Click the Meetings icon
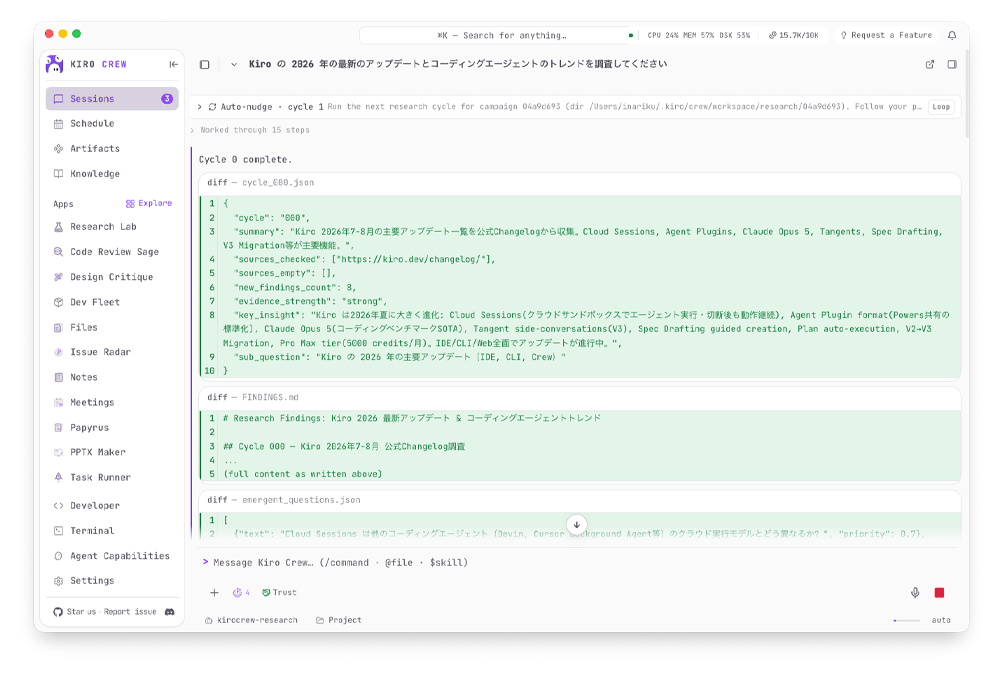The height and width of the screenshot is (676, 1000). tap(58, 402)
